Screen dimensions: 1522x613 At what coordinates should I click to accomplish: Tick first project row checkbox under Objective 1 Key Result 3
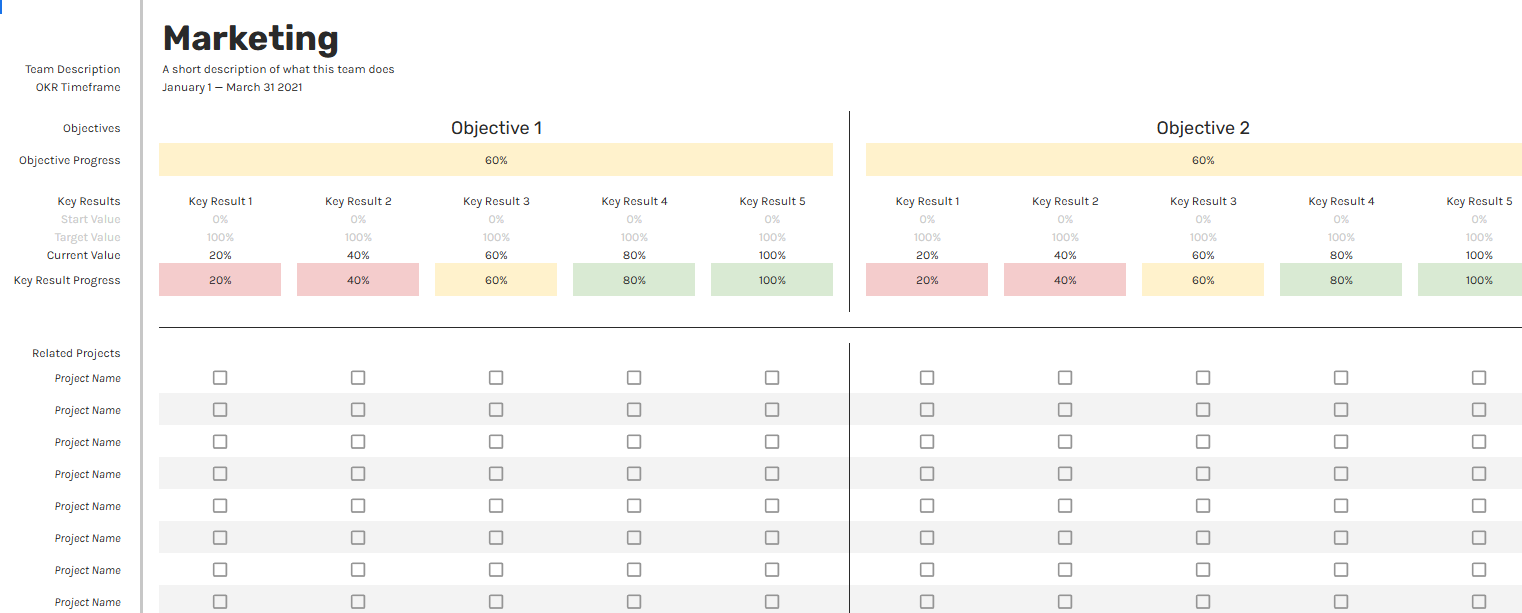click(496, 378)
